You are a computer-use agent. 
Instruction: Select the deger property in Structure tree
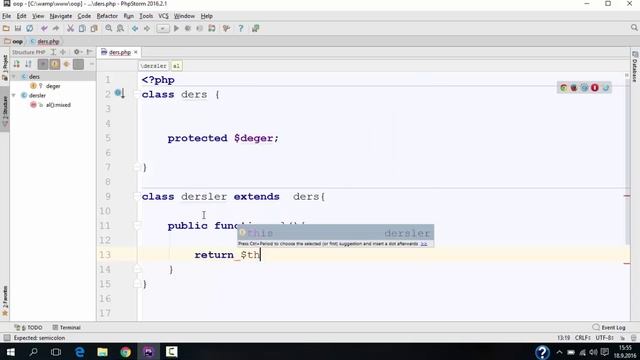pos(53,86)
